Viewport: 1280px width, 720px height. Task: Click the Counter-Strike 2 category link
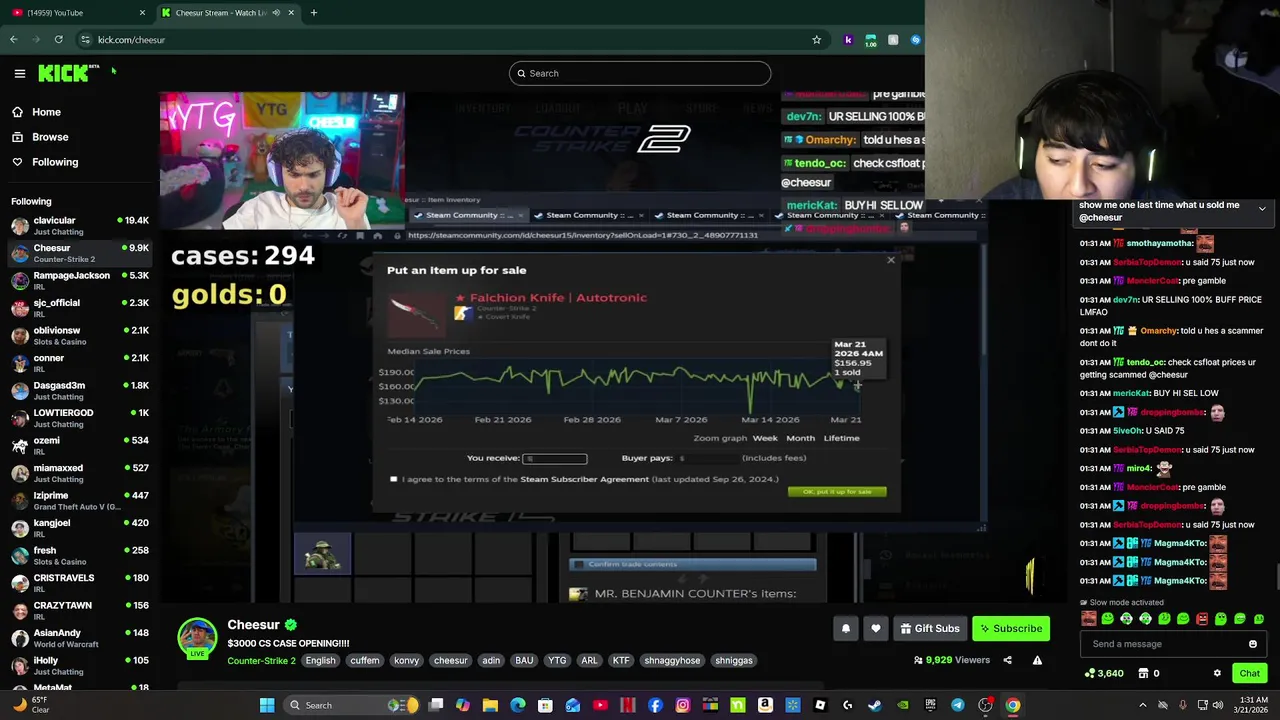261,660
